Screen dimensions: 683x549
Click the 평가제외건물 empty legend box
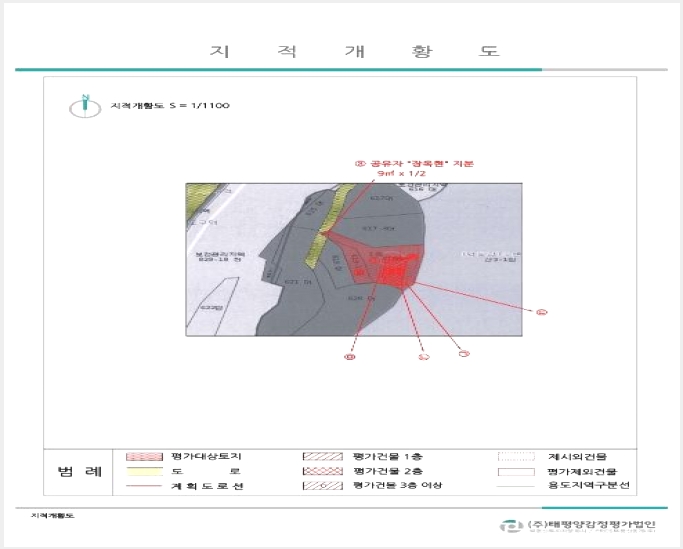point(516,471)
